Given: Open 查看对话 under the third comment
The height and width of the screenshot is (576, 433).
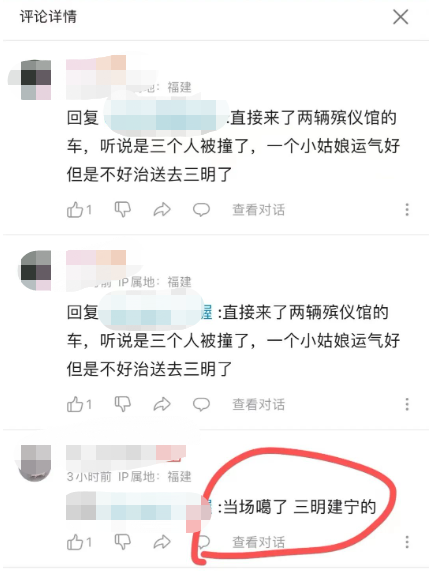Looking at the screenshot, I should 259,542.
